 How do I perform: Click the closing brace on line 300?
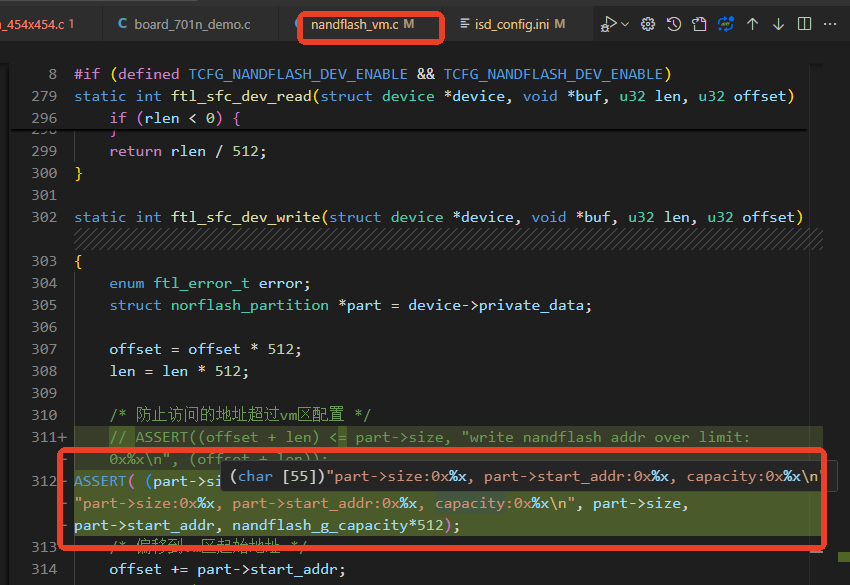point(79,173)
